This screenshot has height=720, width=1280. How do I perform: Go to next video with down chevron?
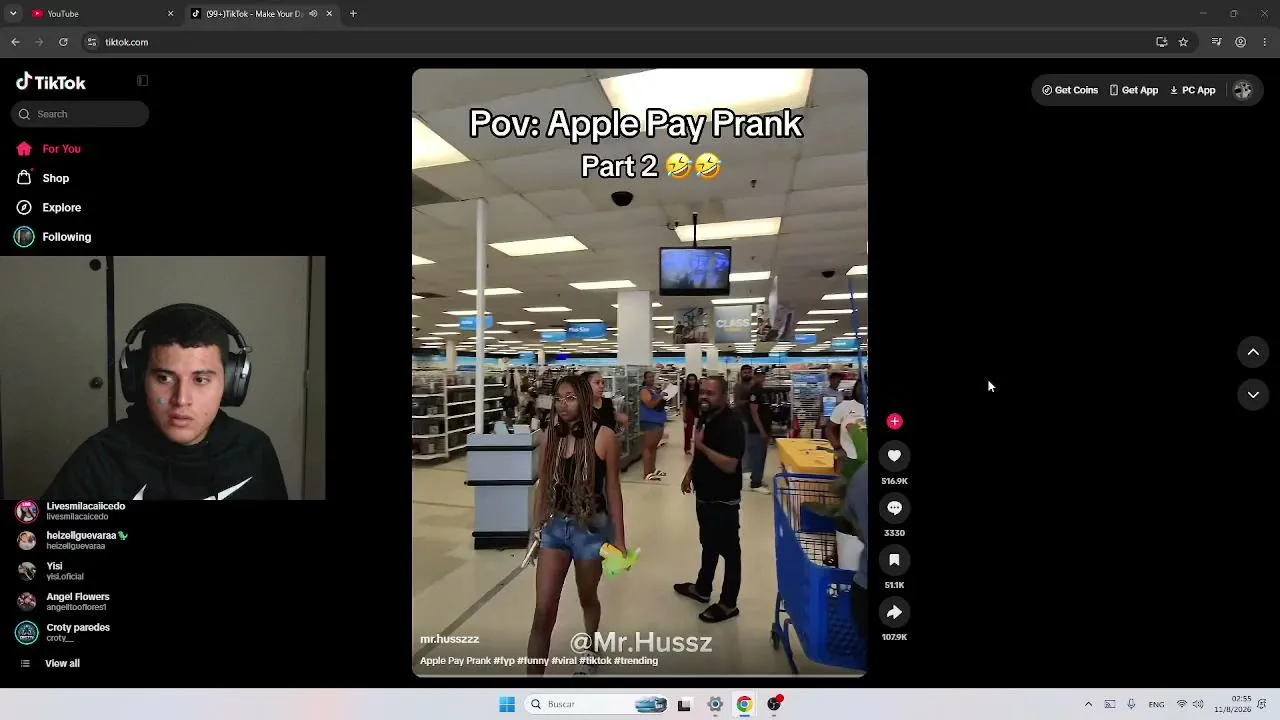[x=1253, y=395]
